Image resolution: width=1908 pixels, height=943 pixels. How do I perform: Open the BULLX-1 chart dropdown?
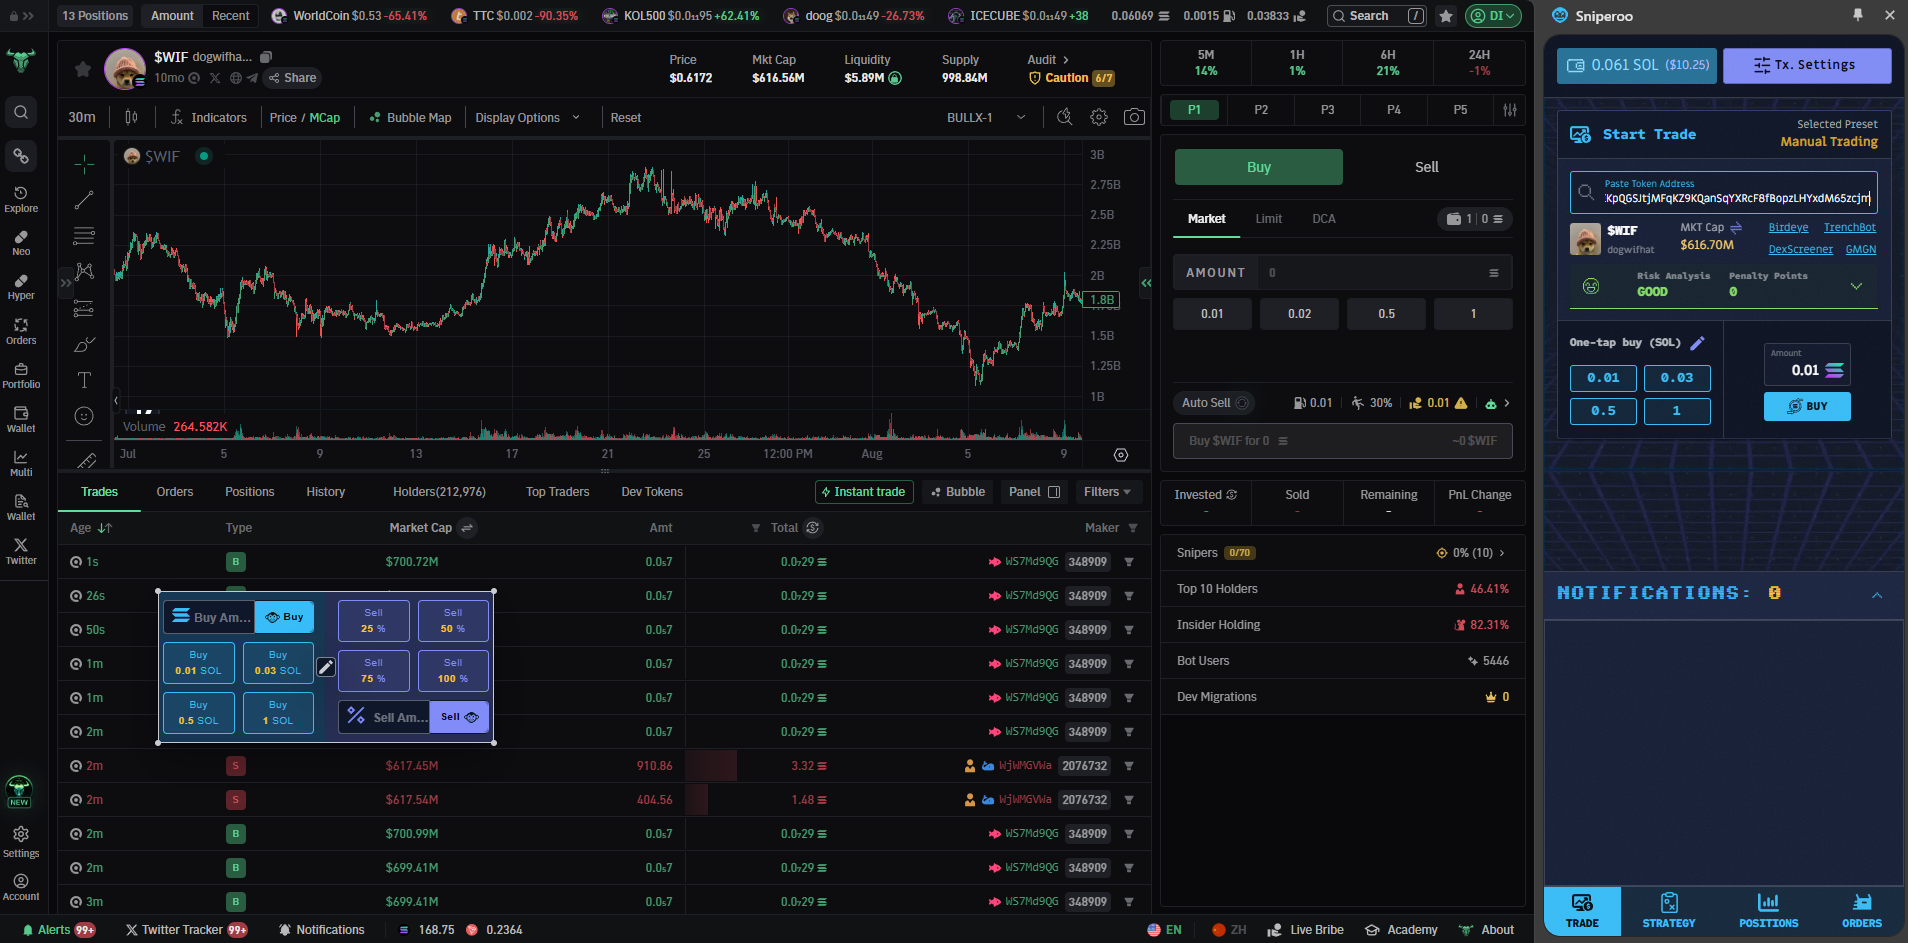point(987,117)
